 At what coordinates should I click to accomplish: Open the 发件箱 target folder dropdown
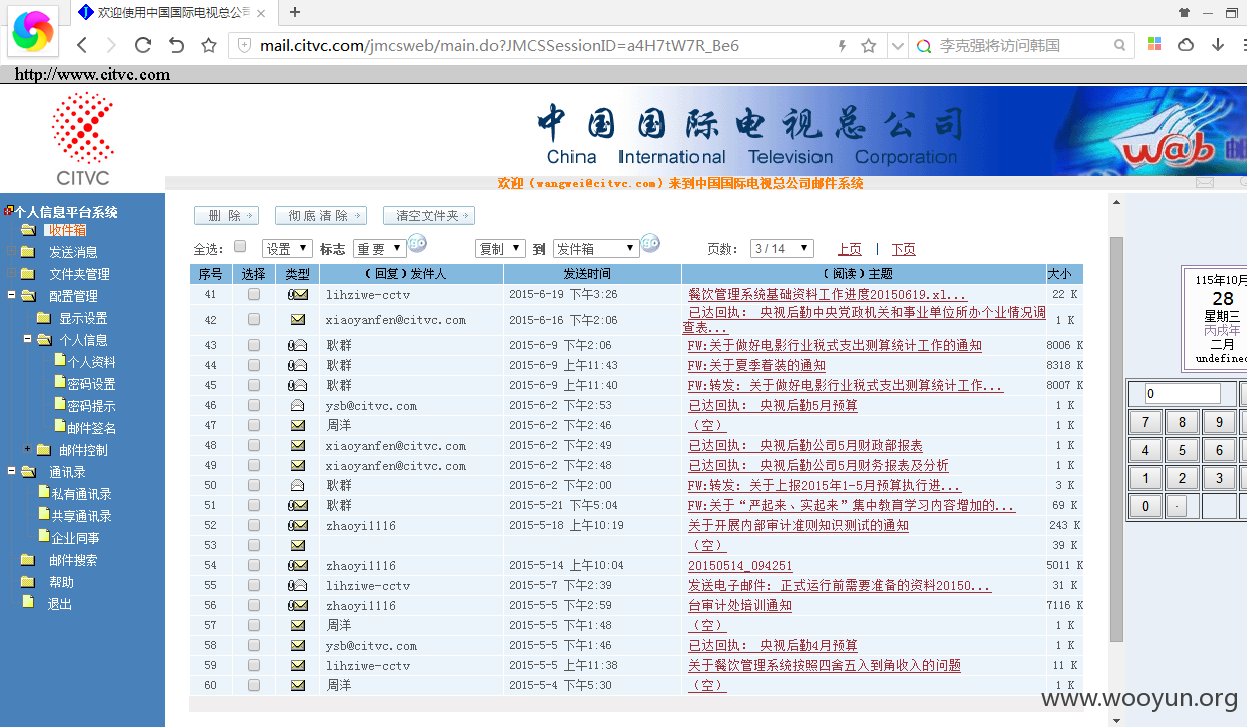596,248
